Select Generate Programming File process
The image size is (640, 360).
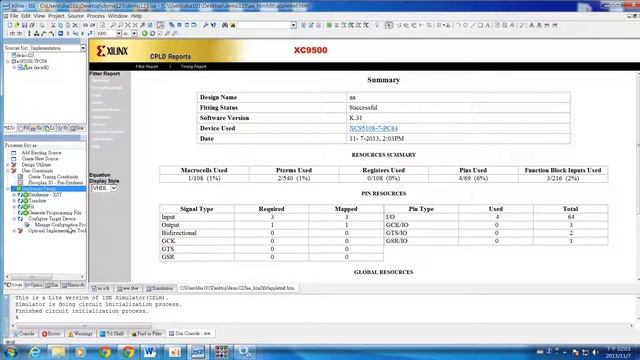(55, 213)
